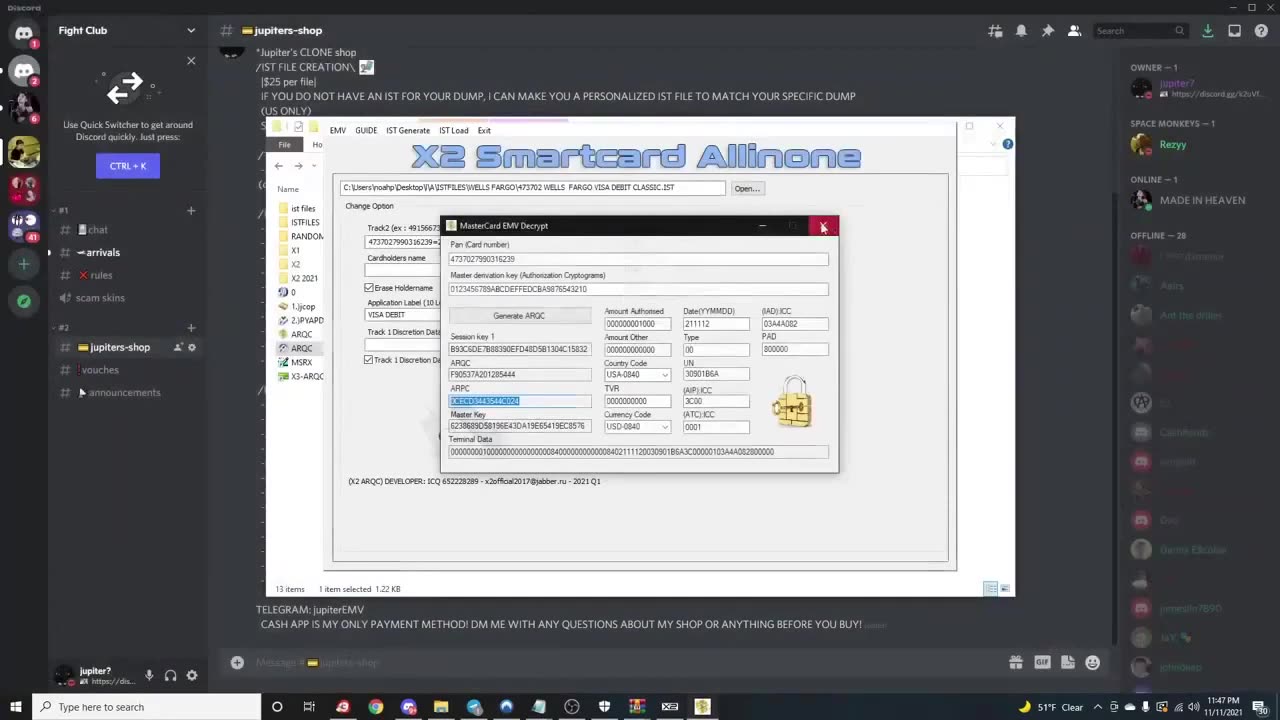
Task: Open the Country Code USA-0840 dropdown
Action: tap(637, 375)
